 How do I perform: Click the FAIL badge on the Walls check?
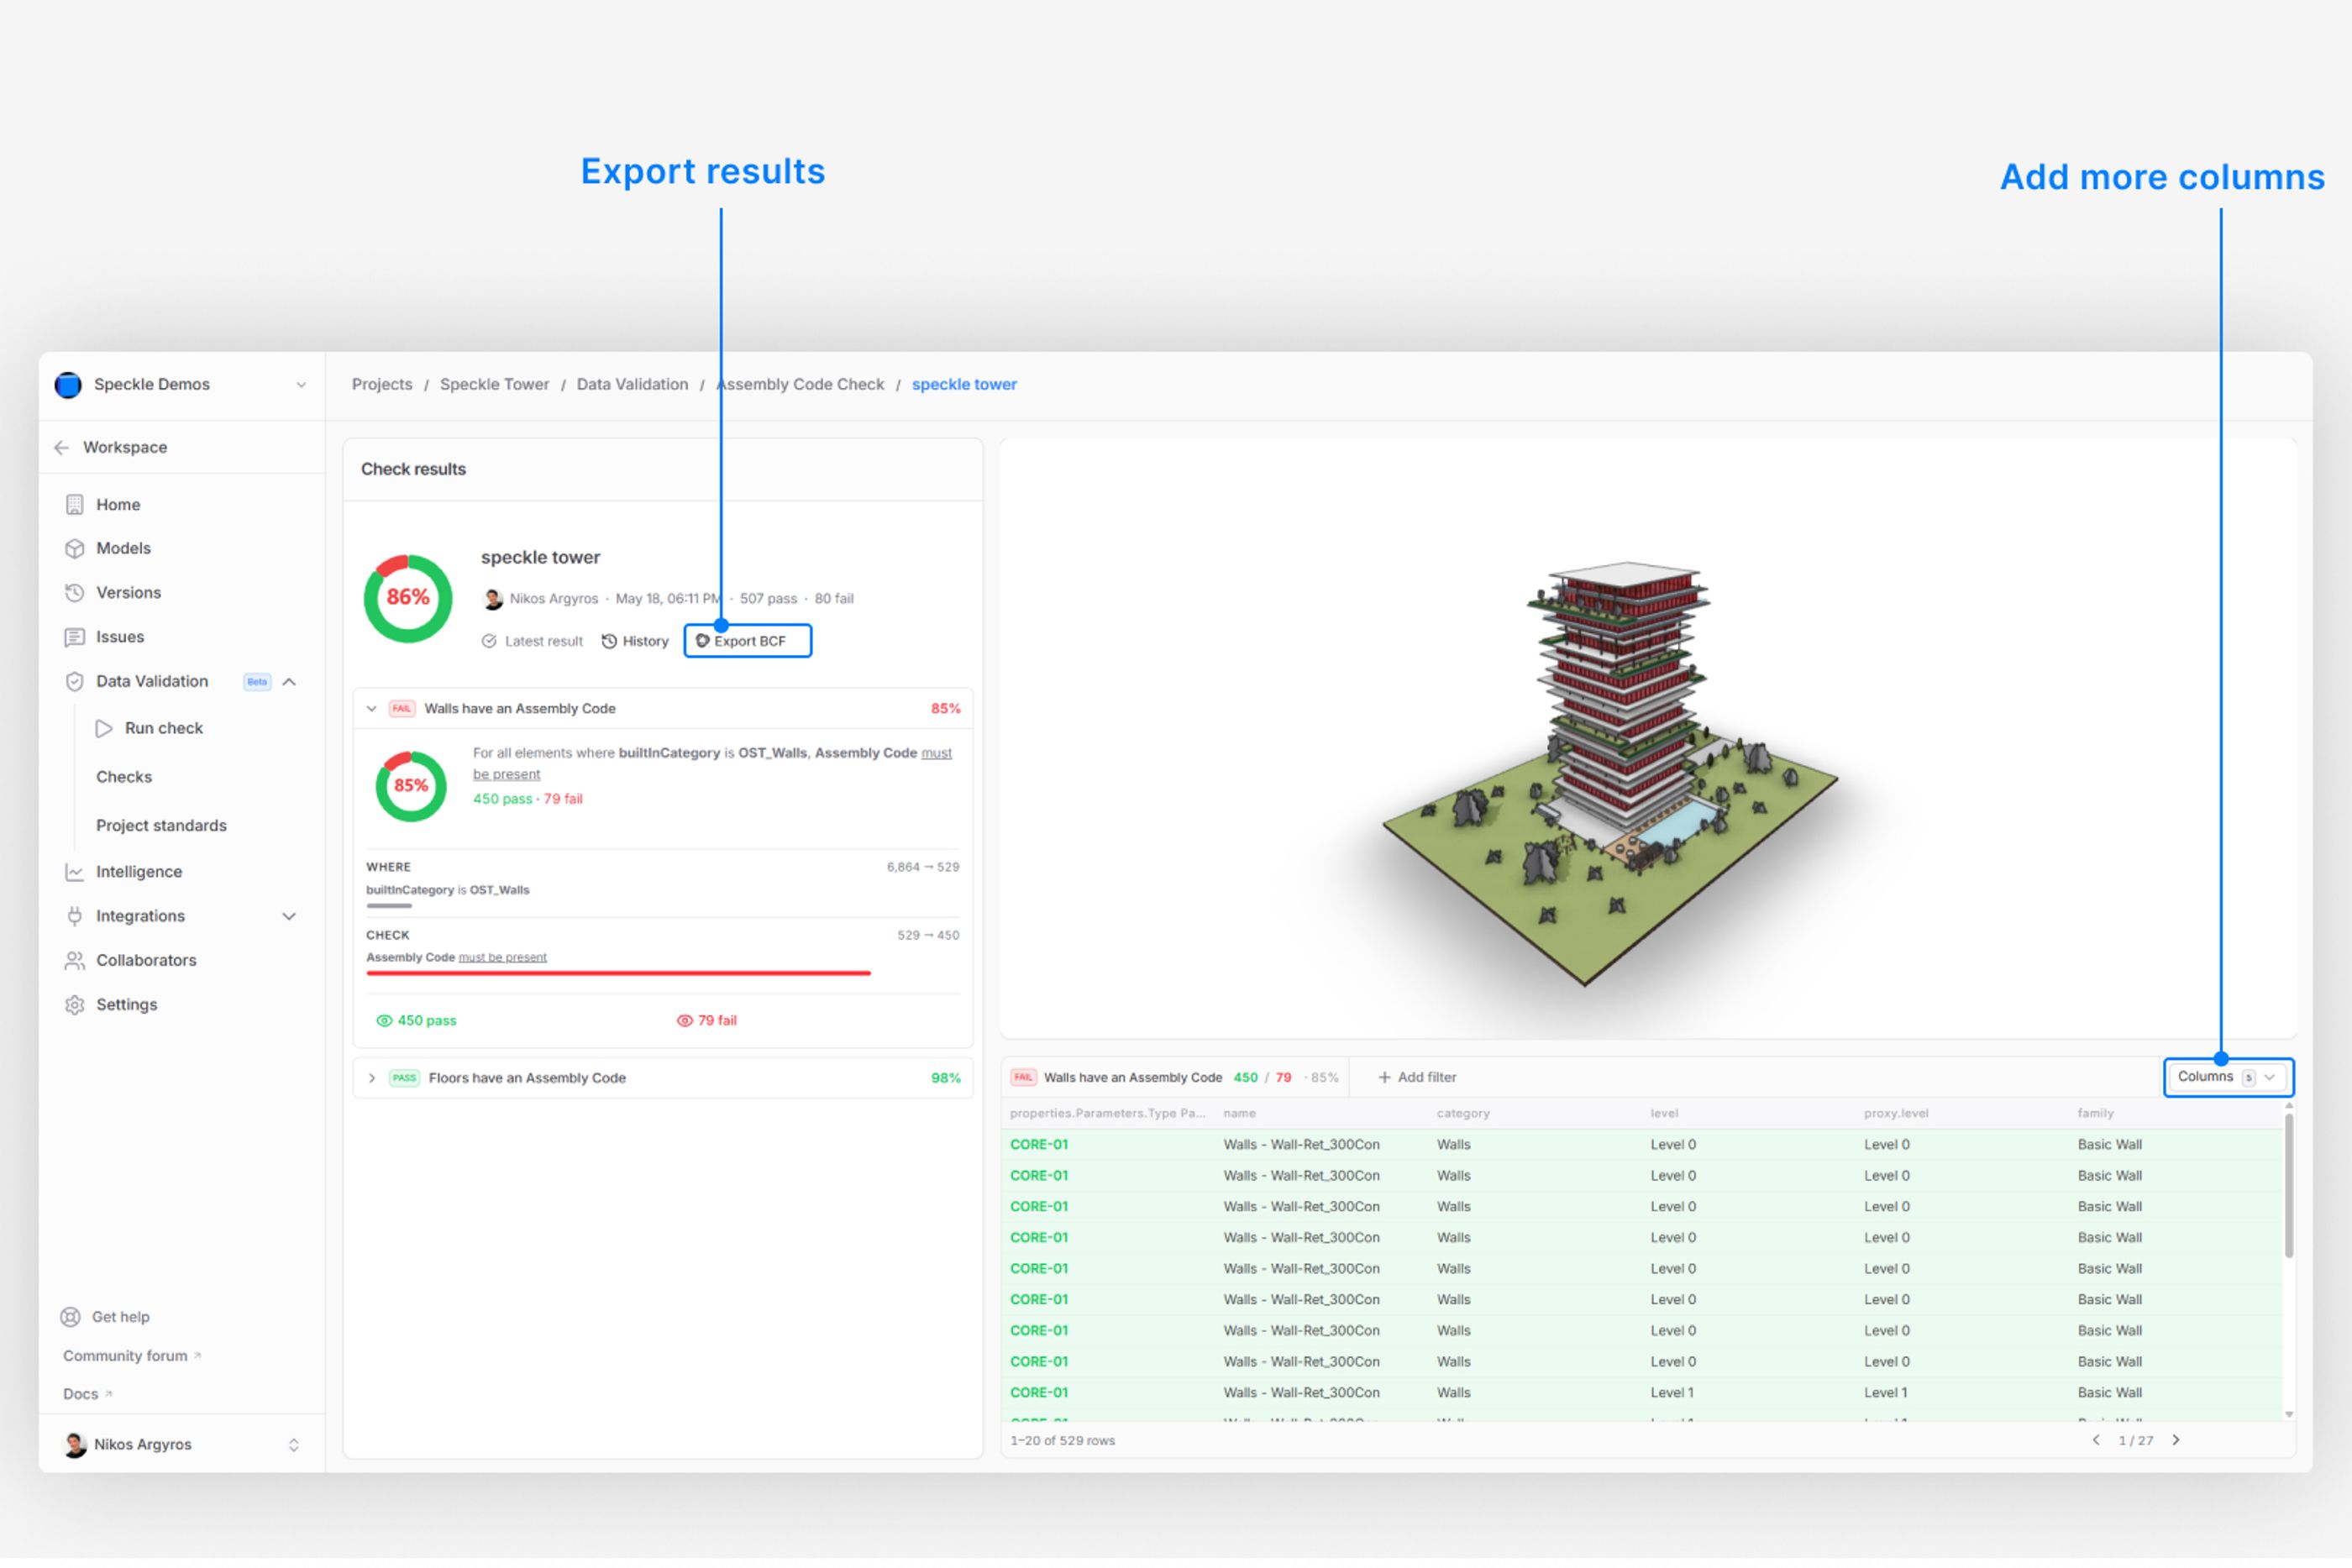tap(402, 709)
